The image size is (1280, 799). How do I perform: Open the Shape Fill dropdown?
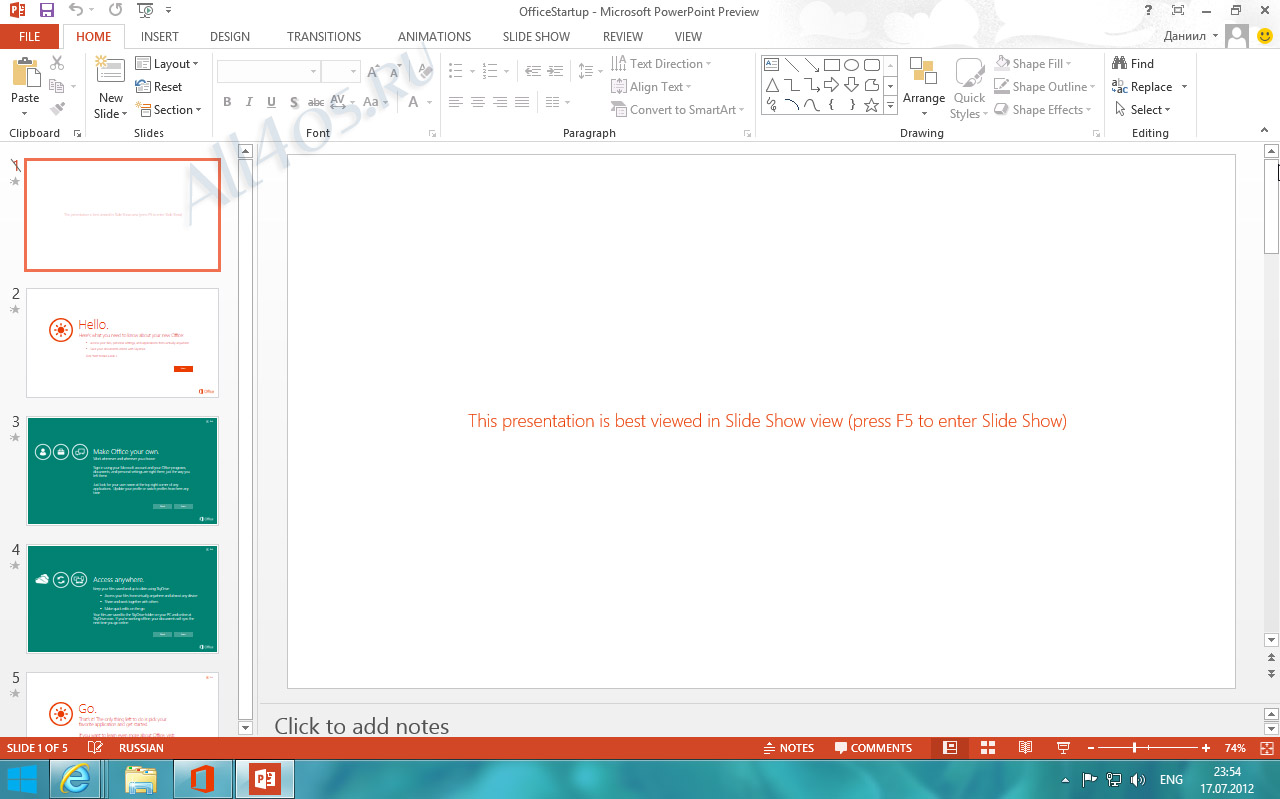1035,63
